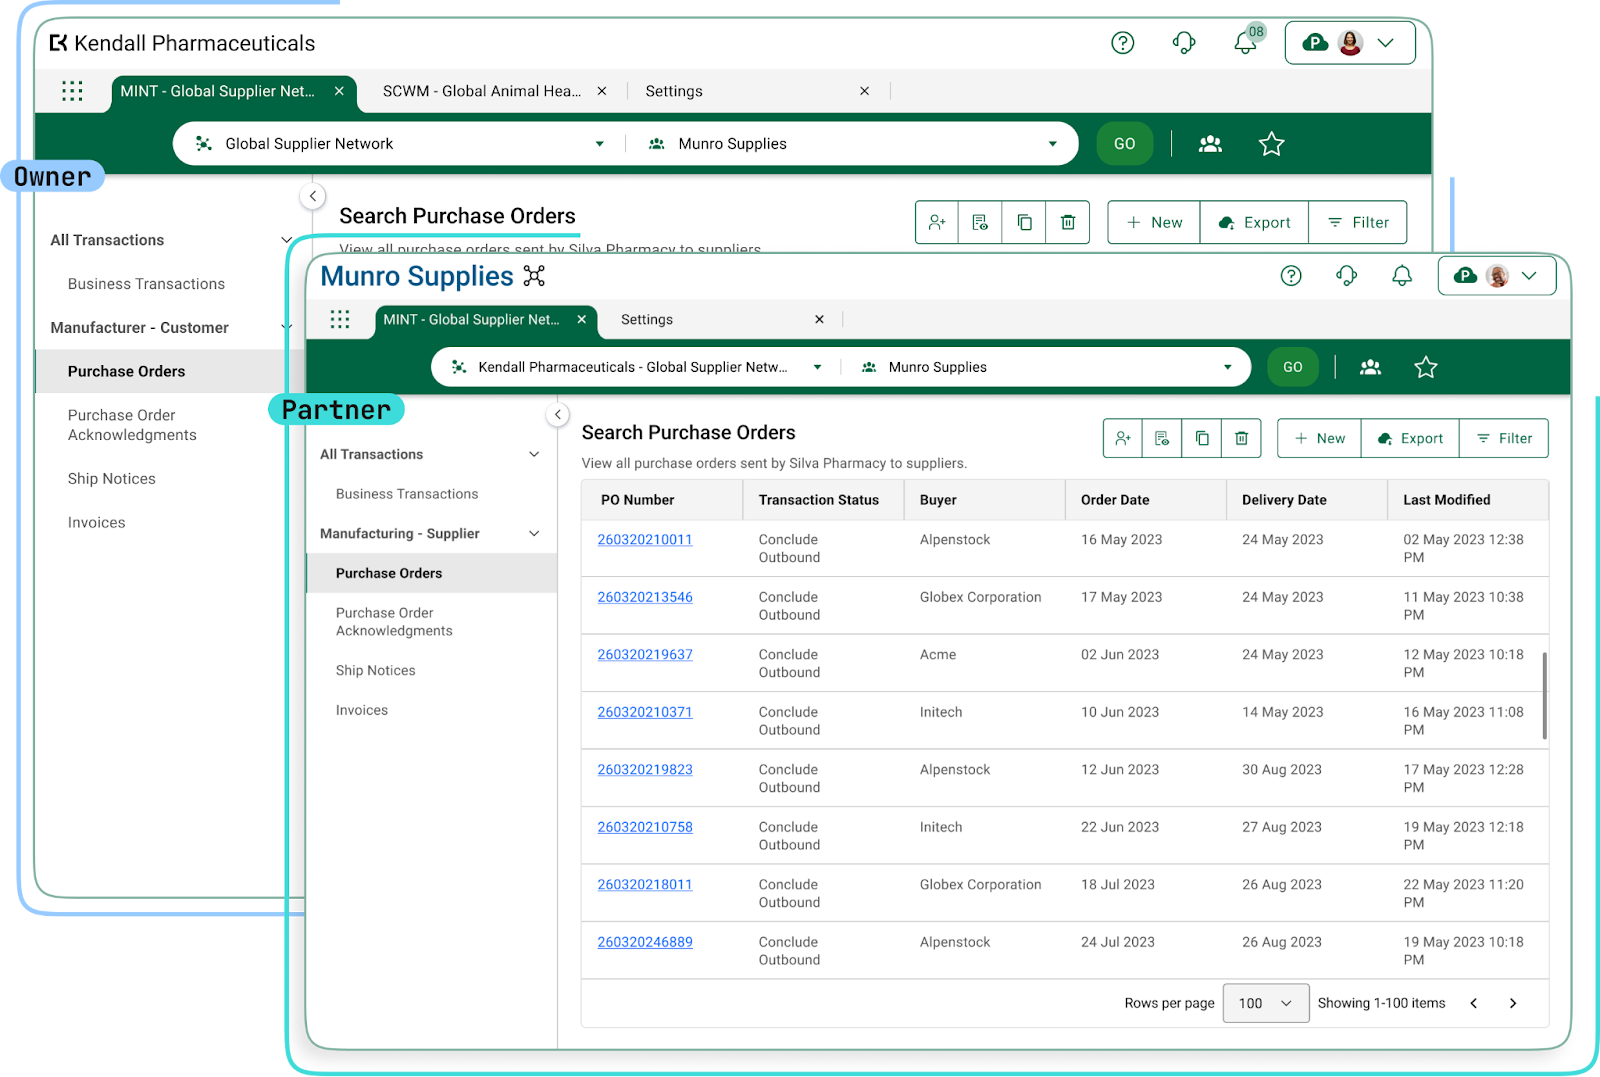Open help icon in Kendall Pharmaceuticals window
1600x1077 pixels.
point(1123,43)
